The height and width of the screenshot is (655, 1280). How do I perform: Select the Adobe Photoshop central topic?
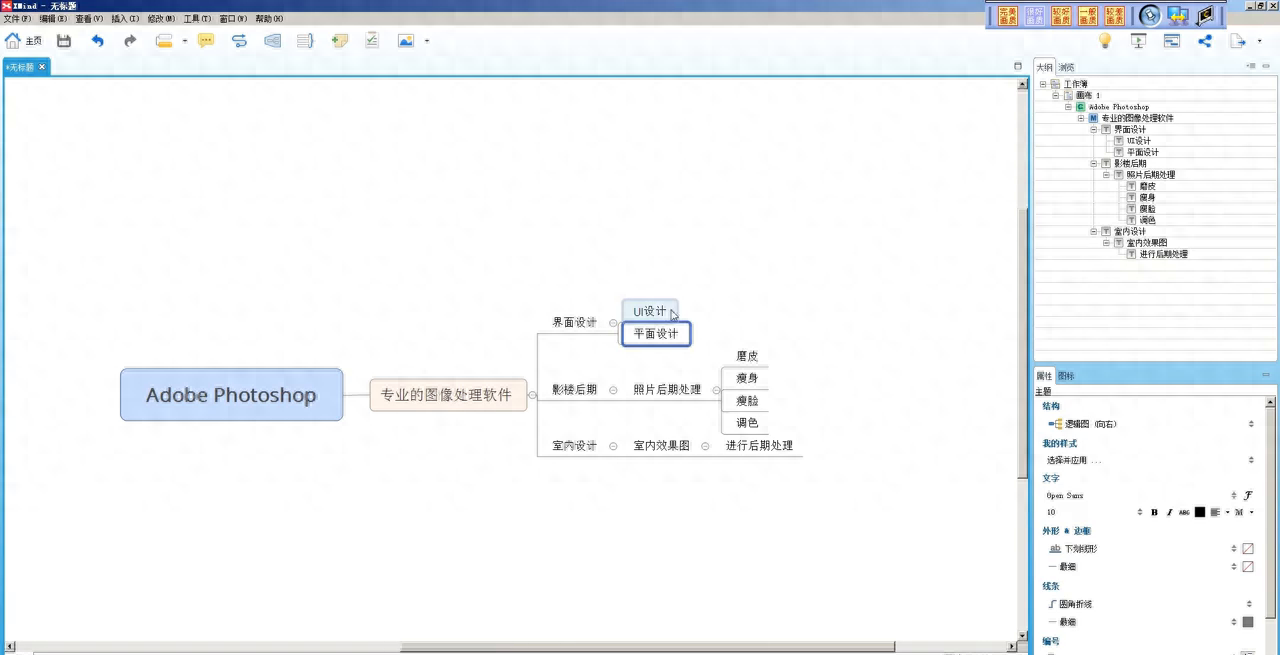click(x=231, y=395)
